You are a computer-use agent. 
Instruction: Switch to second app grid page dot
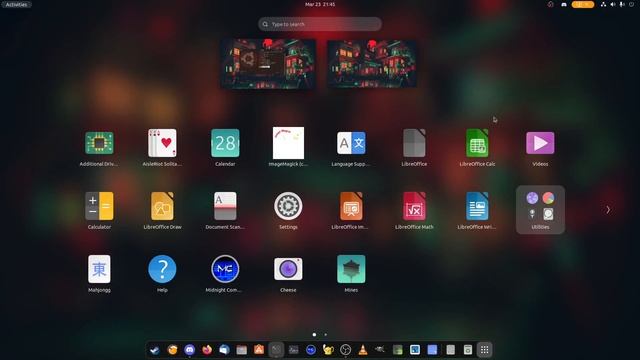(x=325, y=335)
